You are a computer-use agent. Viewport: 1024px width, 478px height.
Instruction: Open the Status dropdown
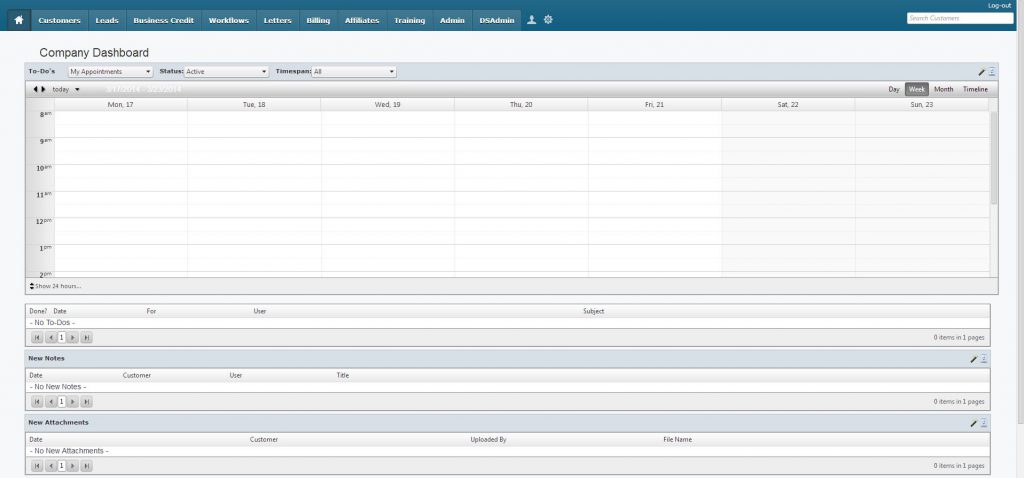pyautogui.click(x=227, y=72)
